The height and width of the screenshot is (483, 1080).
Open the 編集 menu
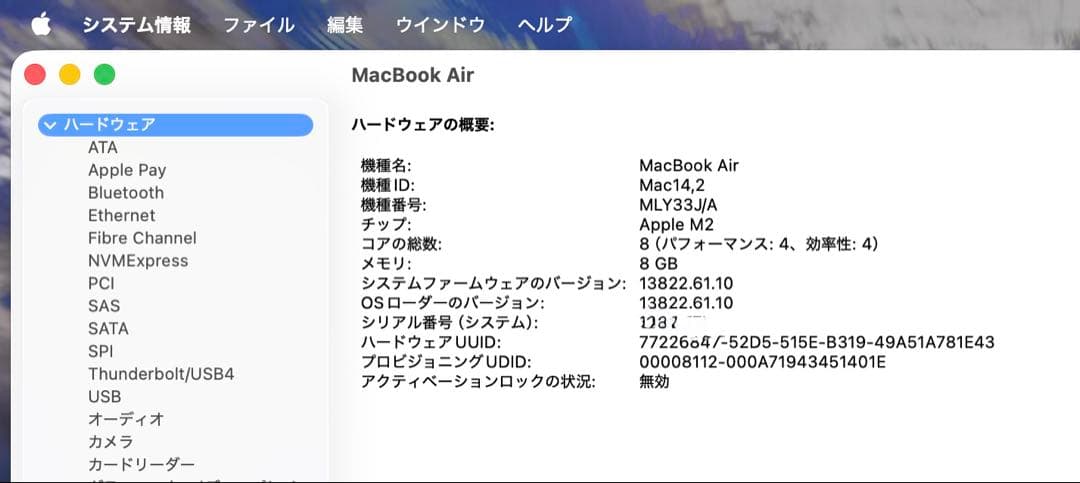(x=345, y=25)
